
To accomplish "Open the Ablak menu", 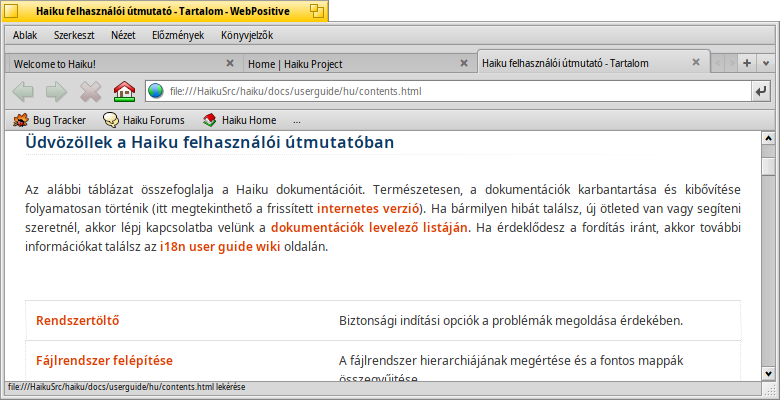I will click(x=25, y=35).
